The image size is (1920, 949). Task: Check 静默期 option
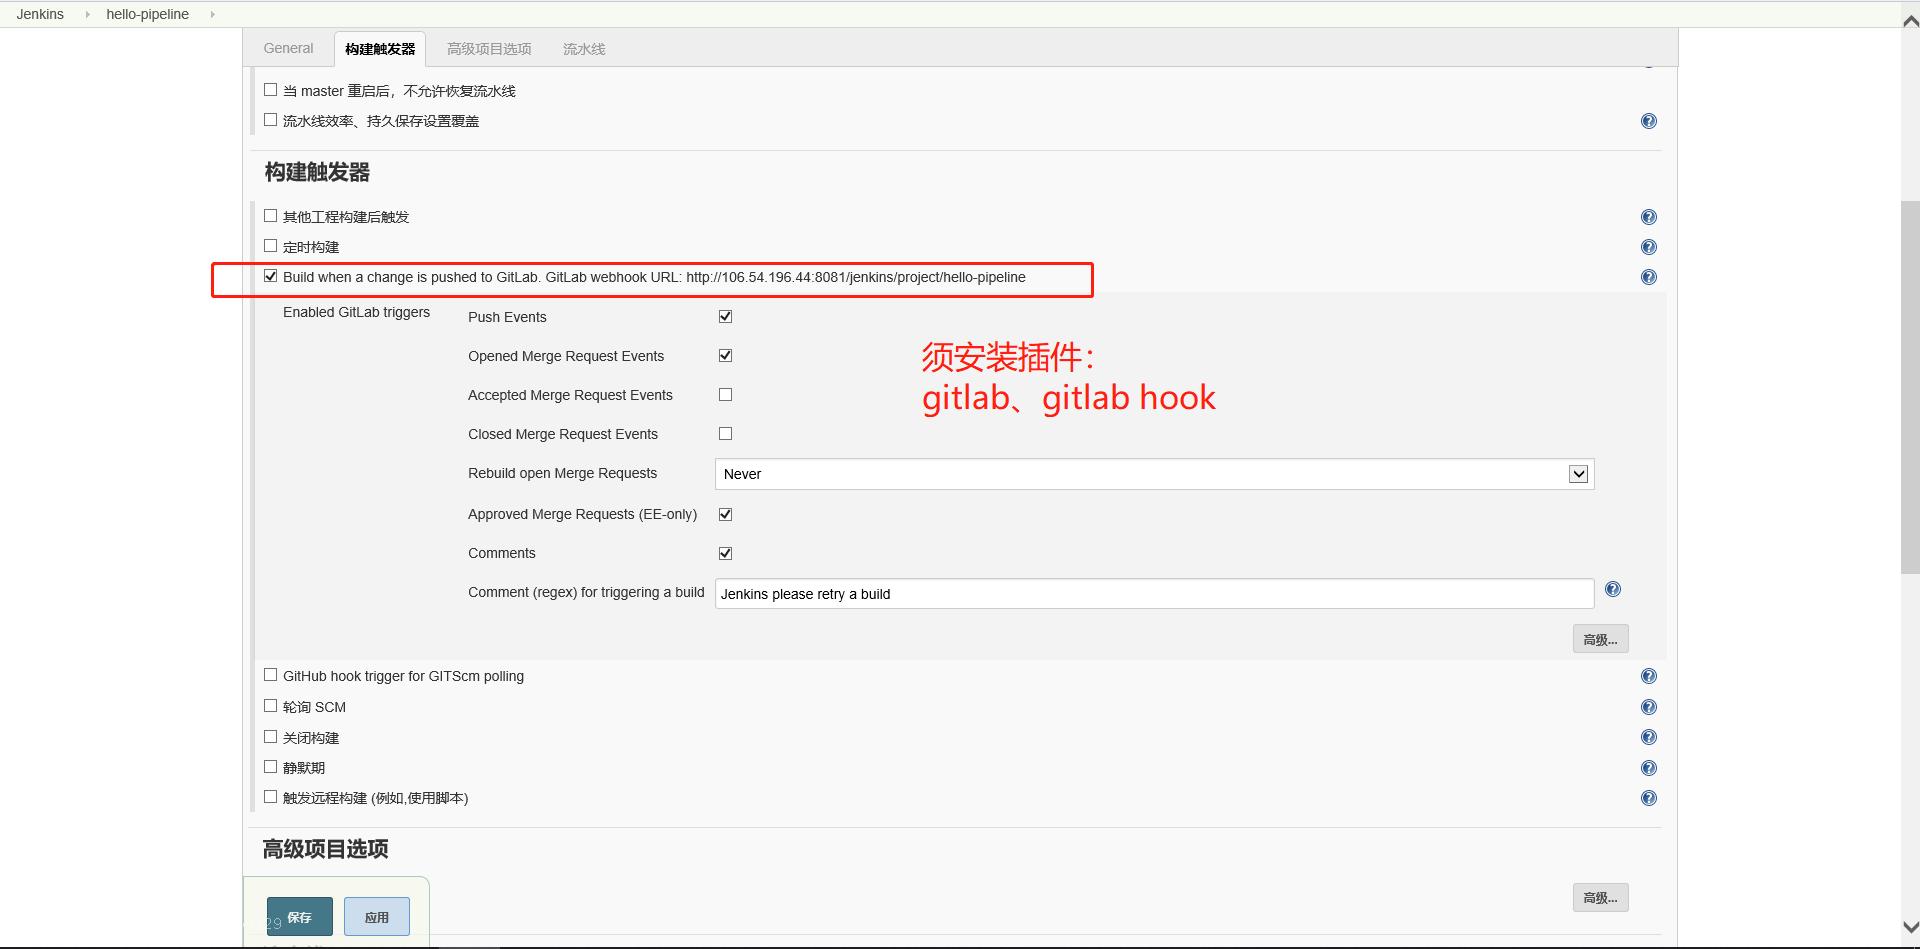[x=270, y=767]
